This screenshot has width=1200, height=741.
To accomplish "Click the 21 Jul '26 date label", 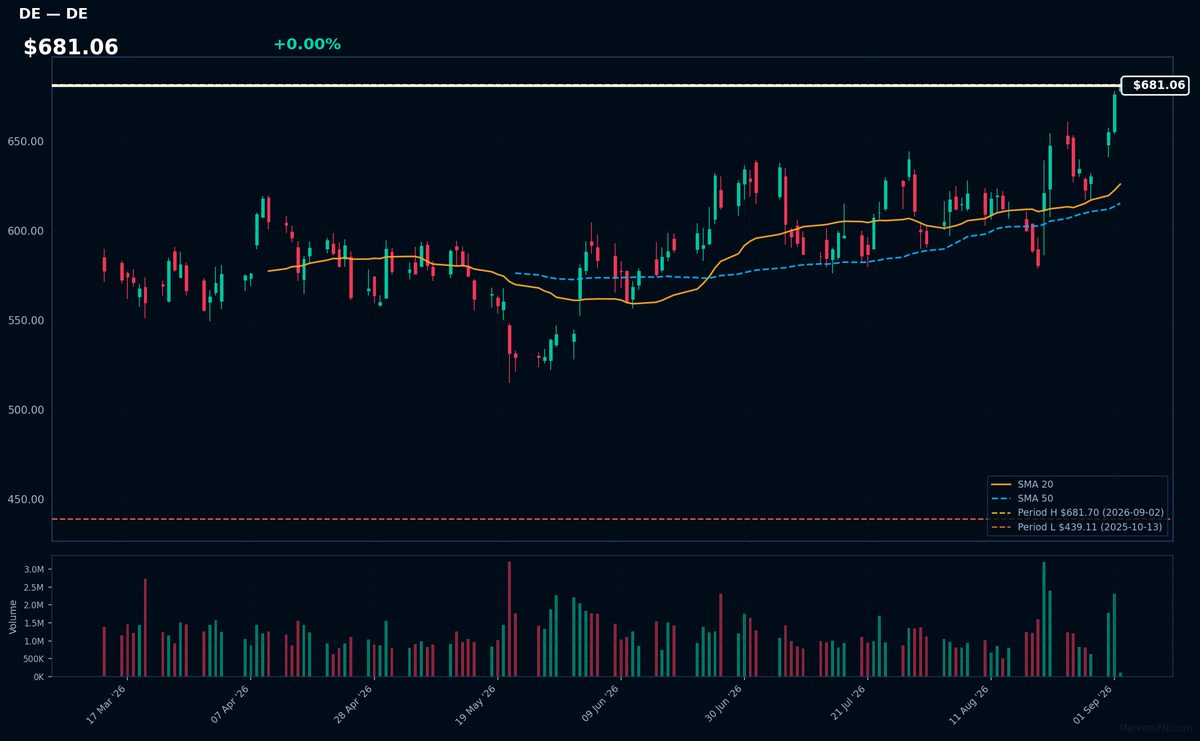I will coord(847,705).
